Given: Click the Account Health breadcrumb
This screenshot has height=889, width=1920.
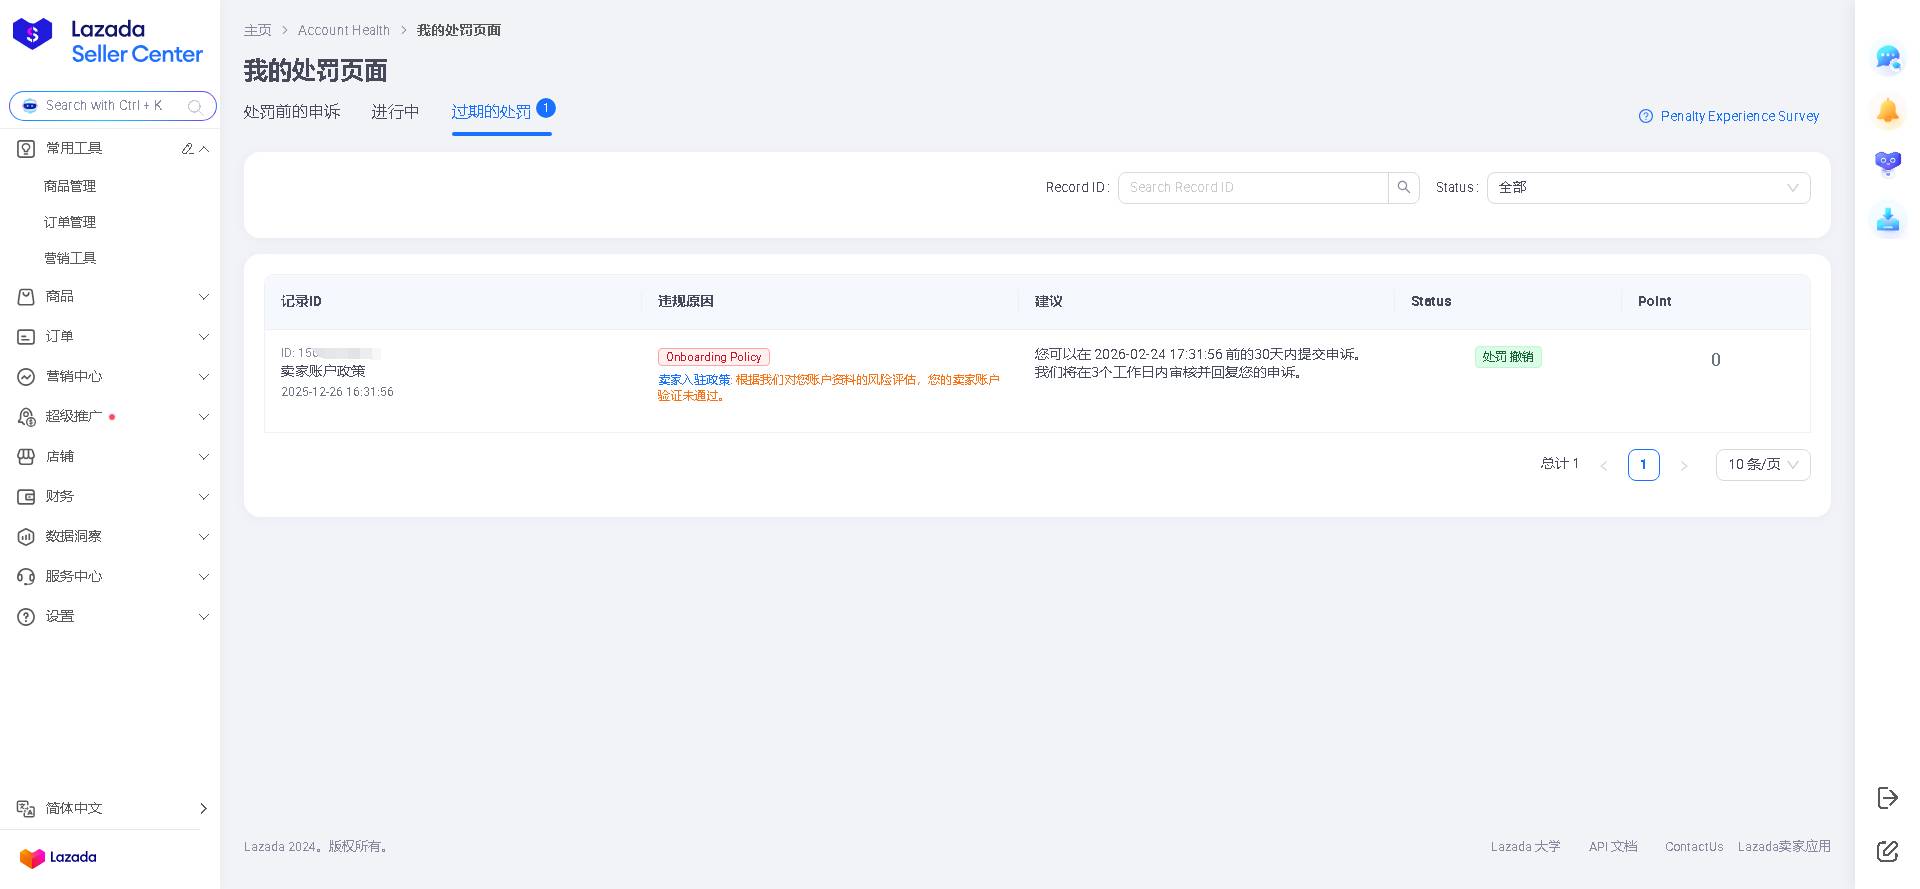Looking at the screenshot, I should (x=344, y=30).
